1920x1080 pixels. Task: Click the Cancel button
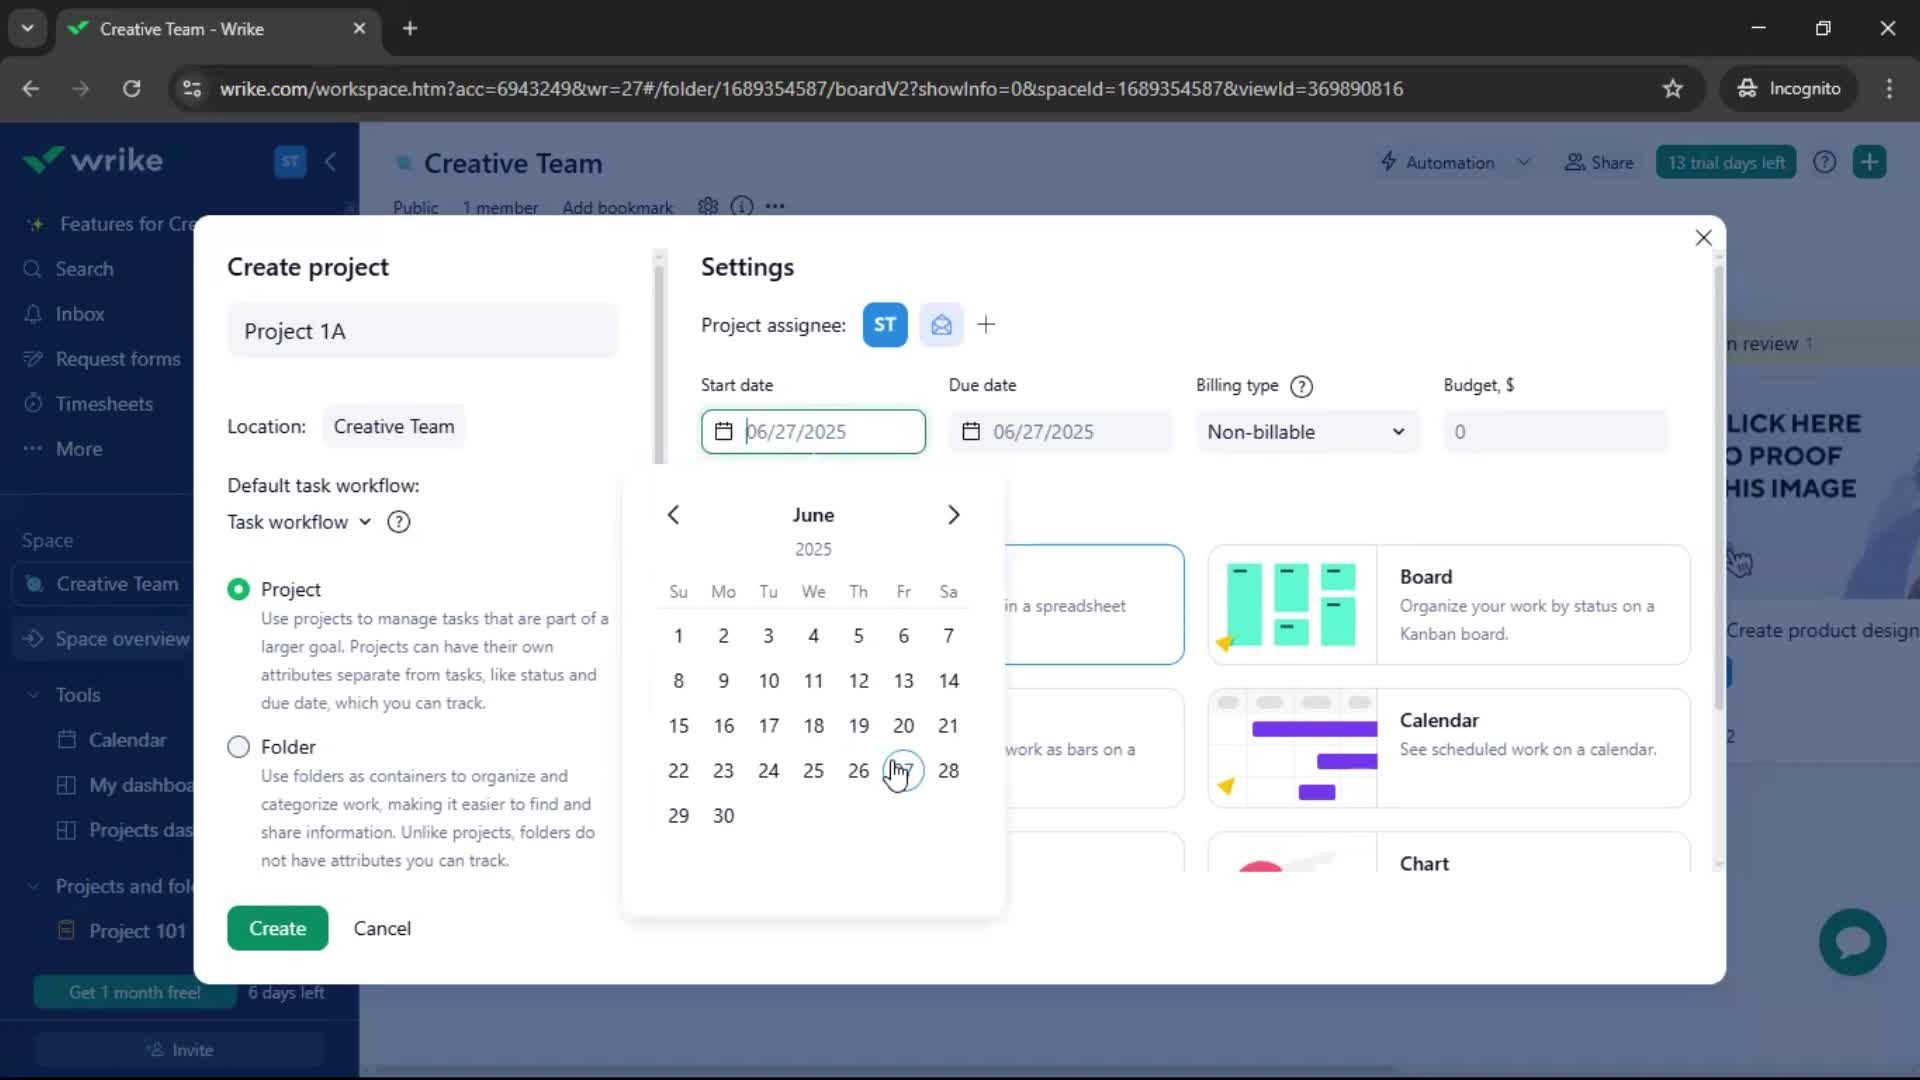point(382,928)
